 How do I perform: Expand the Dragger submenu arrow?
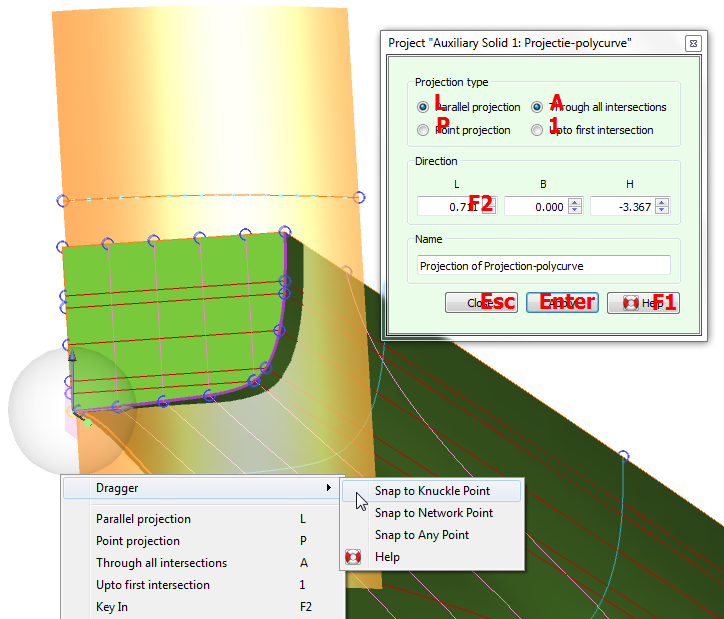328,488
